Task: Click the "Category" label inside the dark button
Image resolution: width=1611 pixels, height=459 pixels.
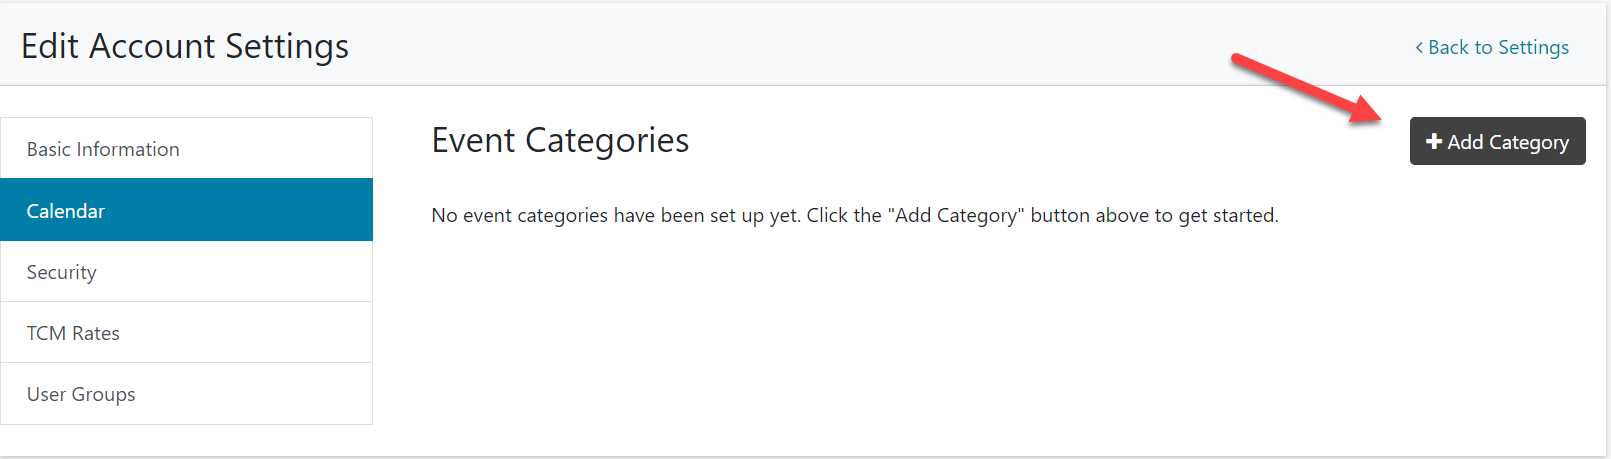Action: [x=1528, y=142]
